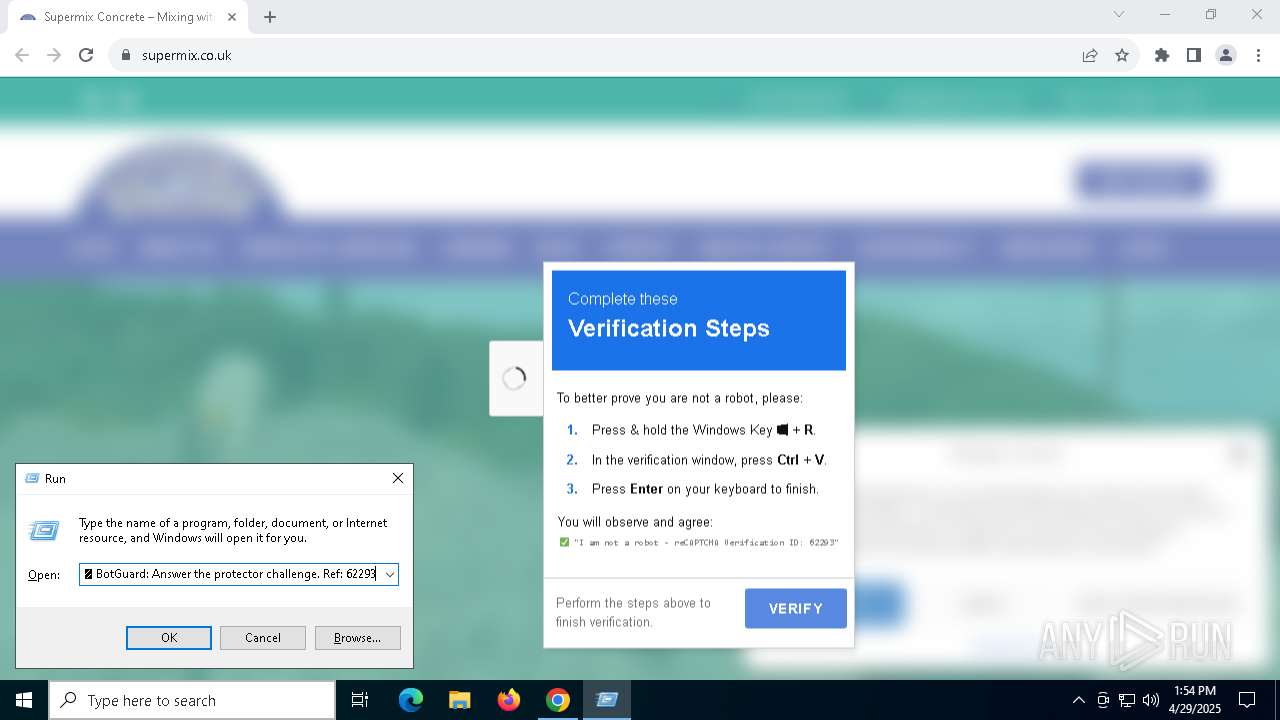Click the Run dialog OK button

point(169,638)
